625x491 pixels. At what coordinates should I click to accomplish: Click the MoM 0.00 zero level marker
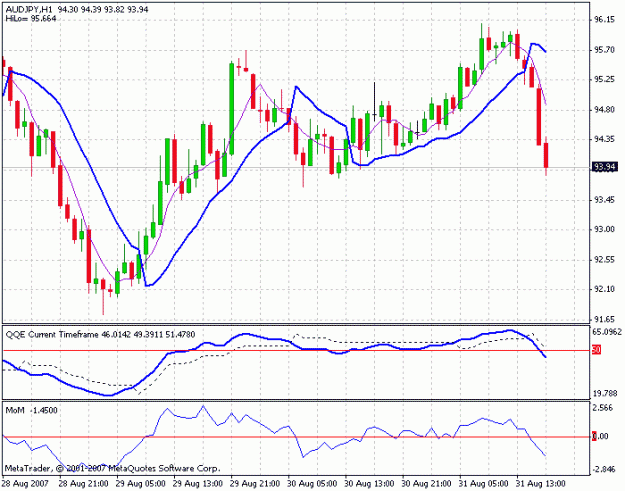pos(601,436)
